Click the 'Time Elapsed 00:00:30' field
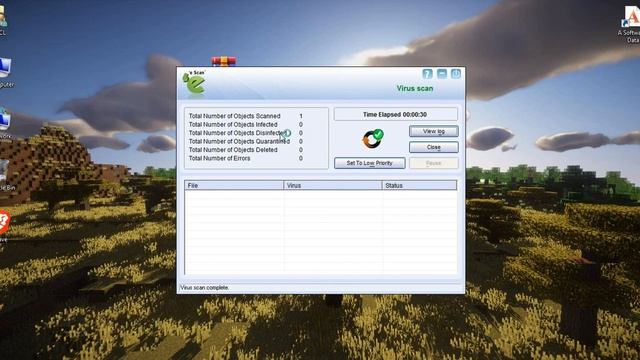The height and width of the screenshot is (360, 640). click(x=396, y=115)
